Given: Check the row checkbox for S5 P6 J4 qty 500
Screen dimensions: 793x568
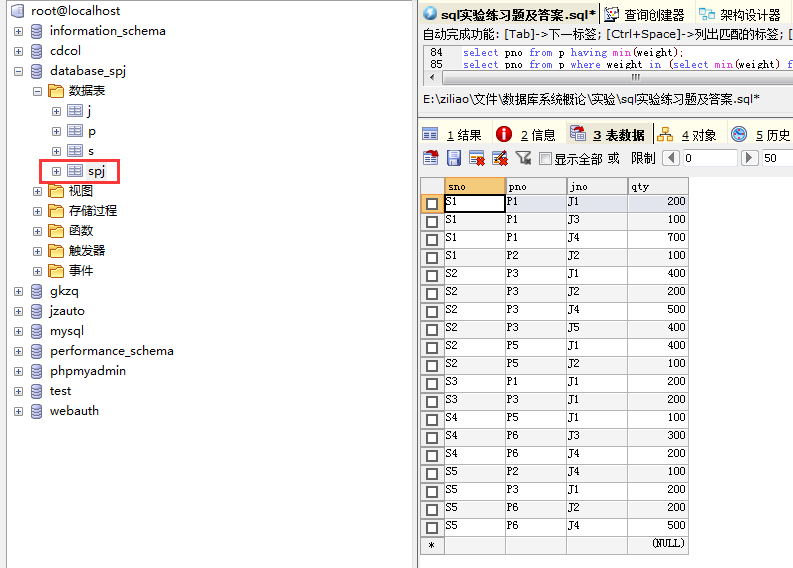Looking at the screenshot, I should coord(432,528).
